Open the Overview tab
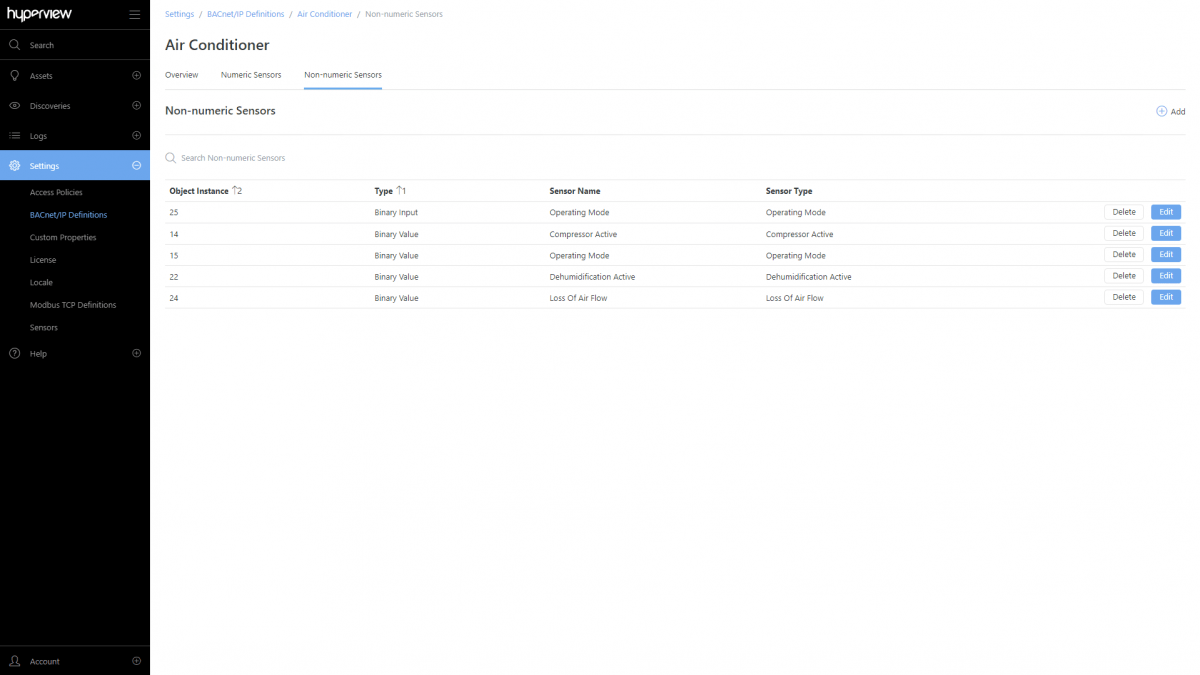Viewport: 1200px width, 675px height. [182, 74]
